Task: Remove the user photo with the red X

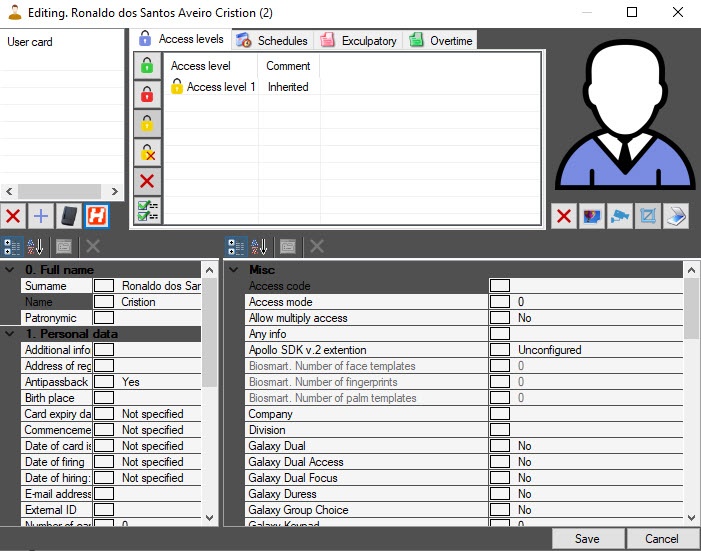Action: tap(564, 216)
